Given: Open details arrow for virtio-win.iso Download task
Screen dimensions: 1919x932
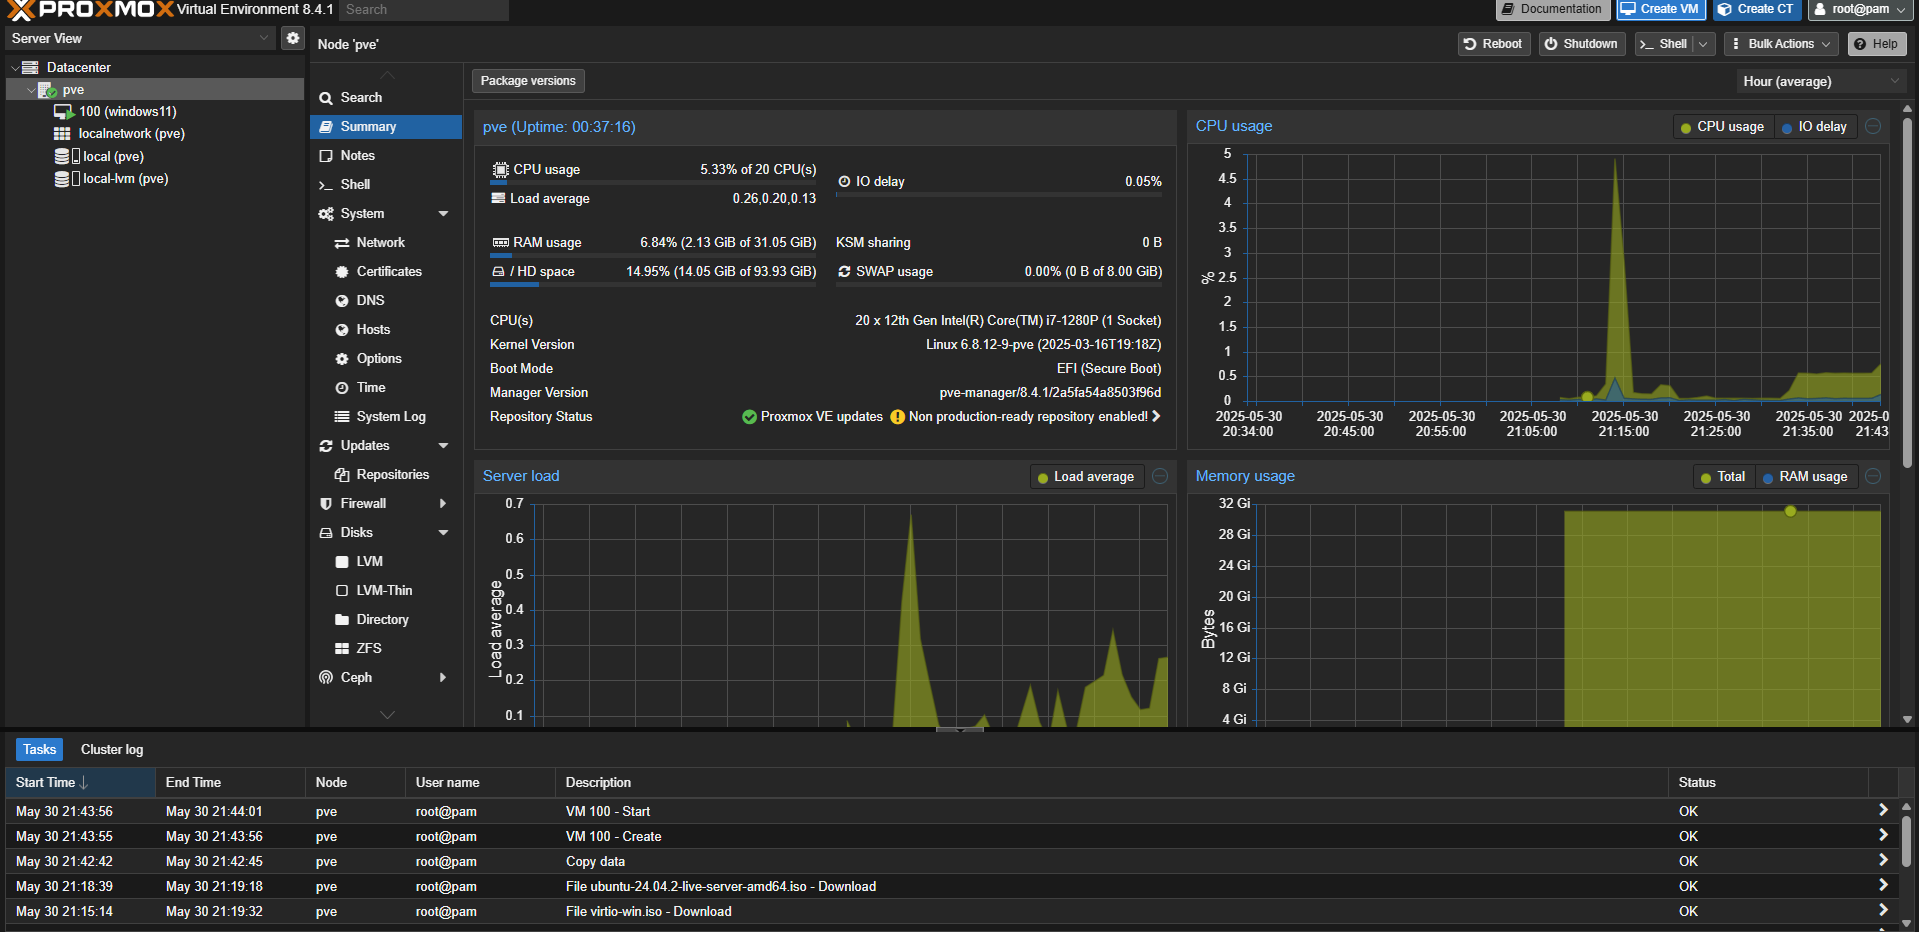Looking at the screenshot, I should [1883, 911].
